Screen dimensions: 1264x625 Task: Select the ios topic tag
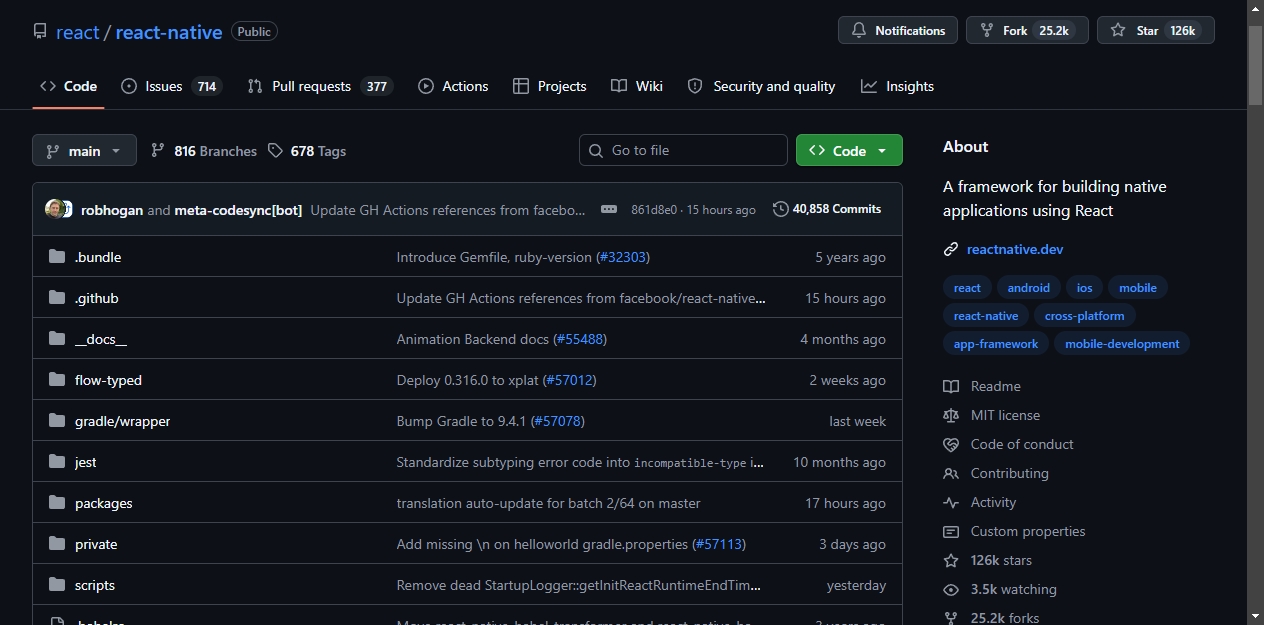click(x=1084, y=288)
